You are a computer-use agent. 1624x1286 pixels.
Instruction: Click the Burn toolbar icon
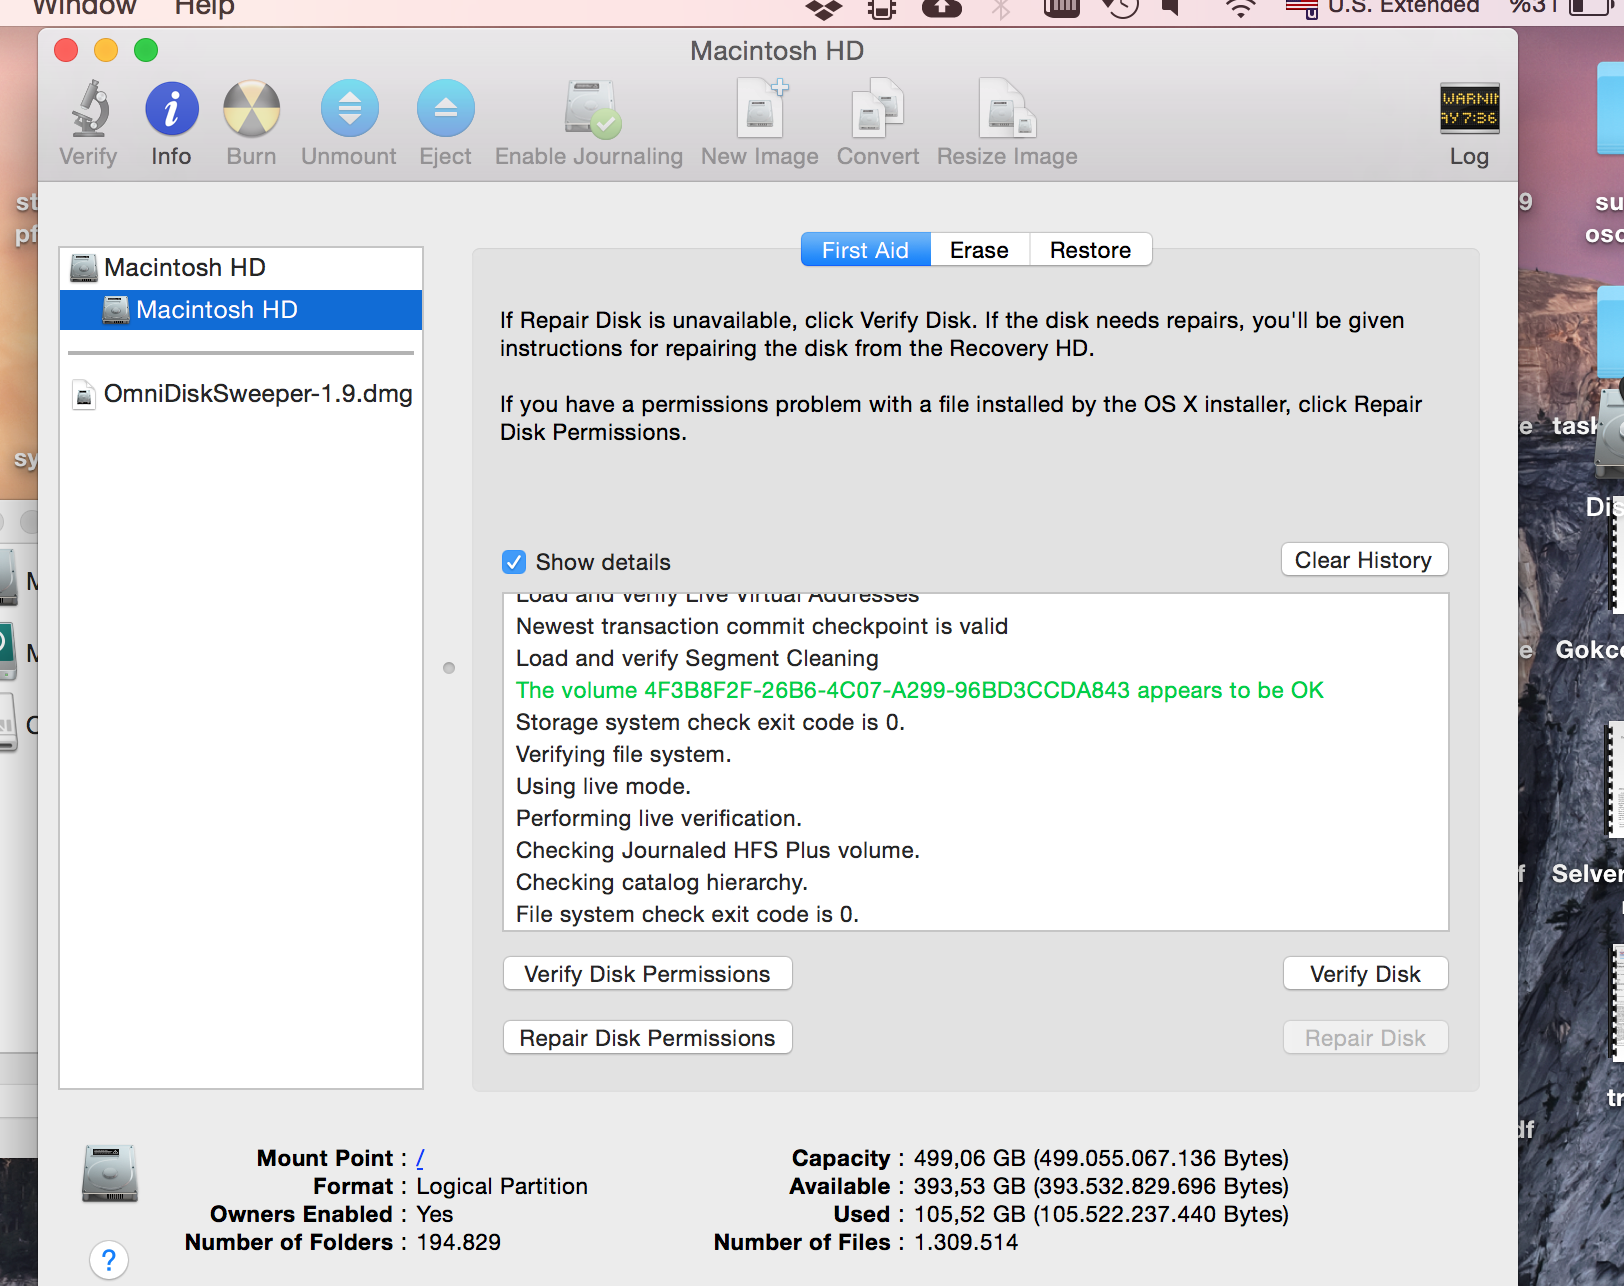[x=251, y=109]
